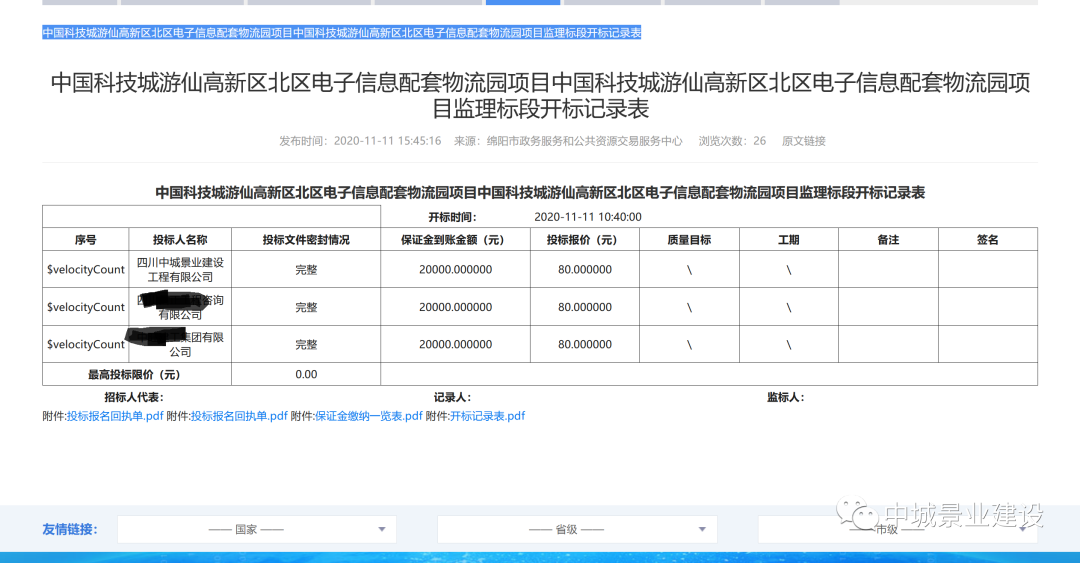Click the 友情链接 label
The height and width of the screenshot is (563, 1080).
70,529
